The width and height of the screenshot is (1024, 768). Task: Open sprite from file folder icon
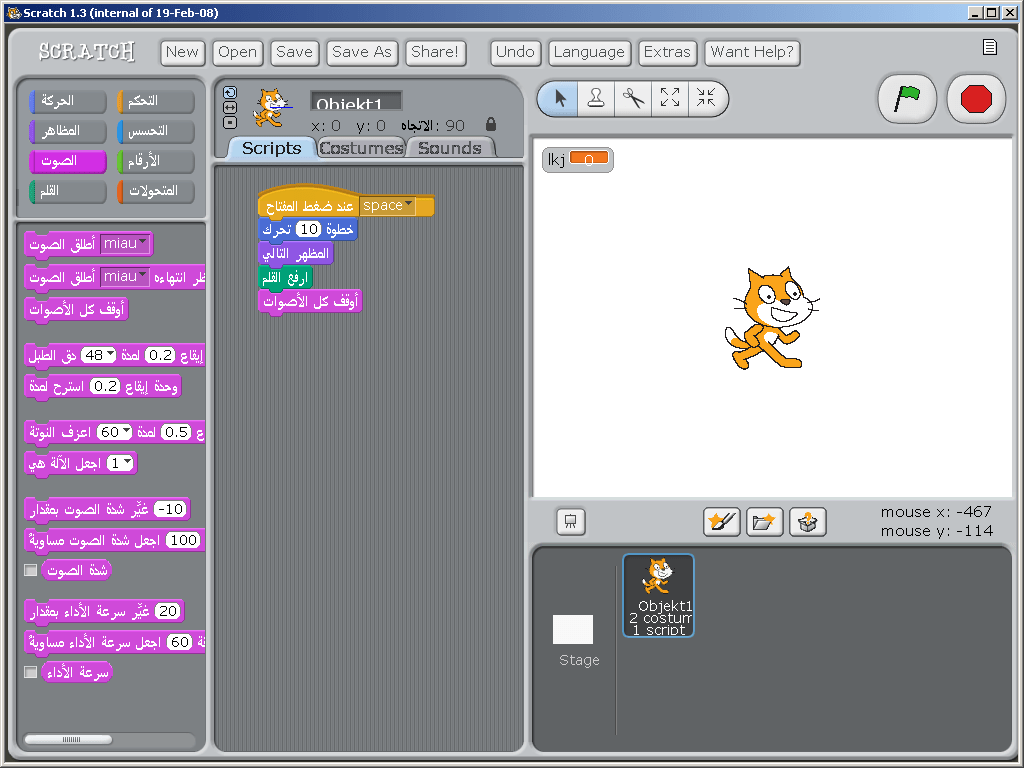point(764,521)
